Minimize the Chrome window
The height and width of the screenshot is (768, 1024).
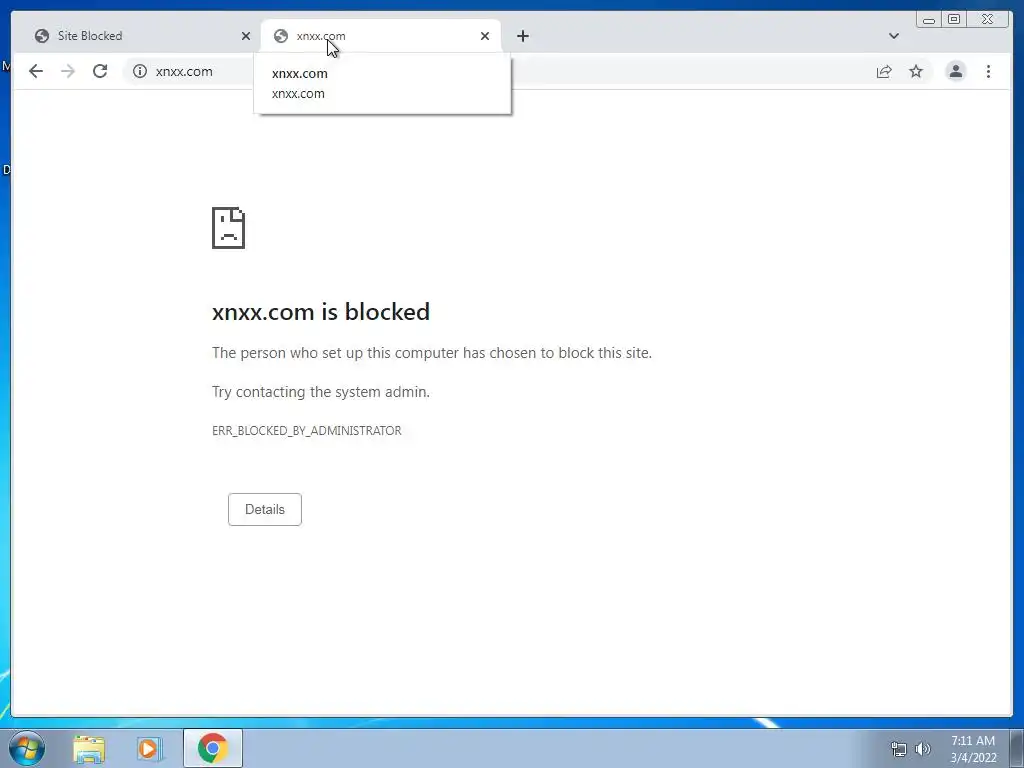click(x=929, y=20)
